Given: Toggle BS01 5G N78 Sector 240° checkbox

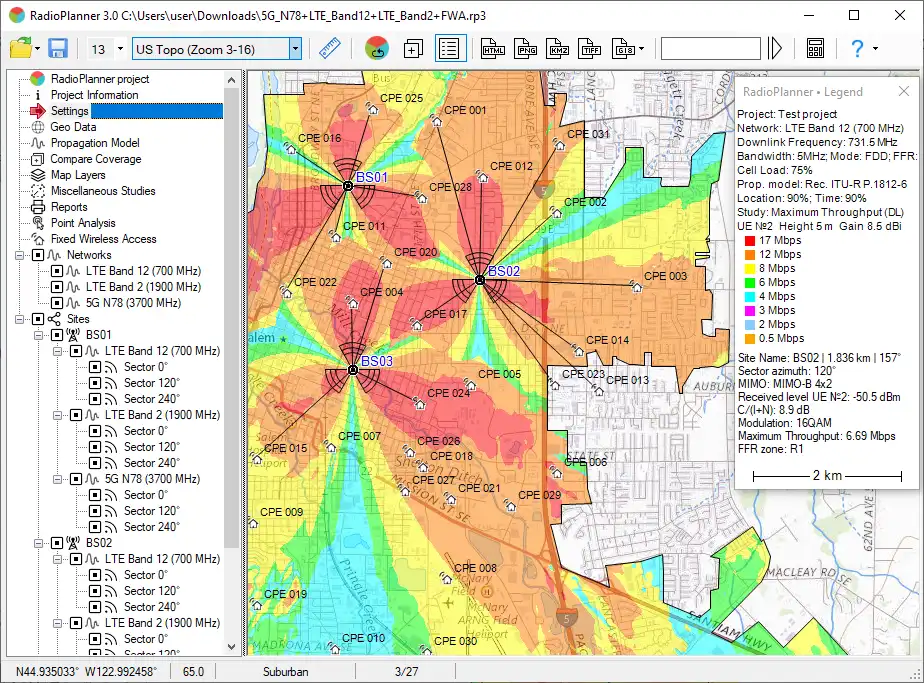Looking at the screenshot, I should [x=95, y=527].
